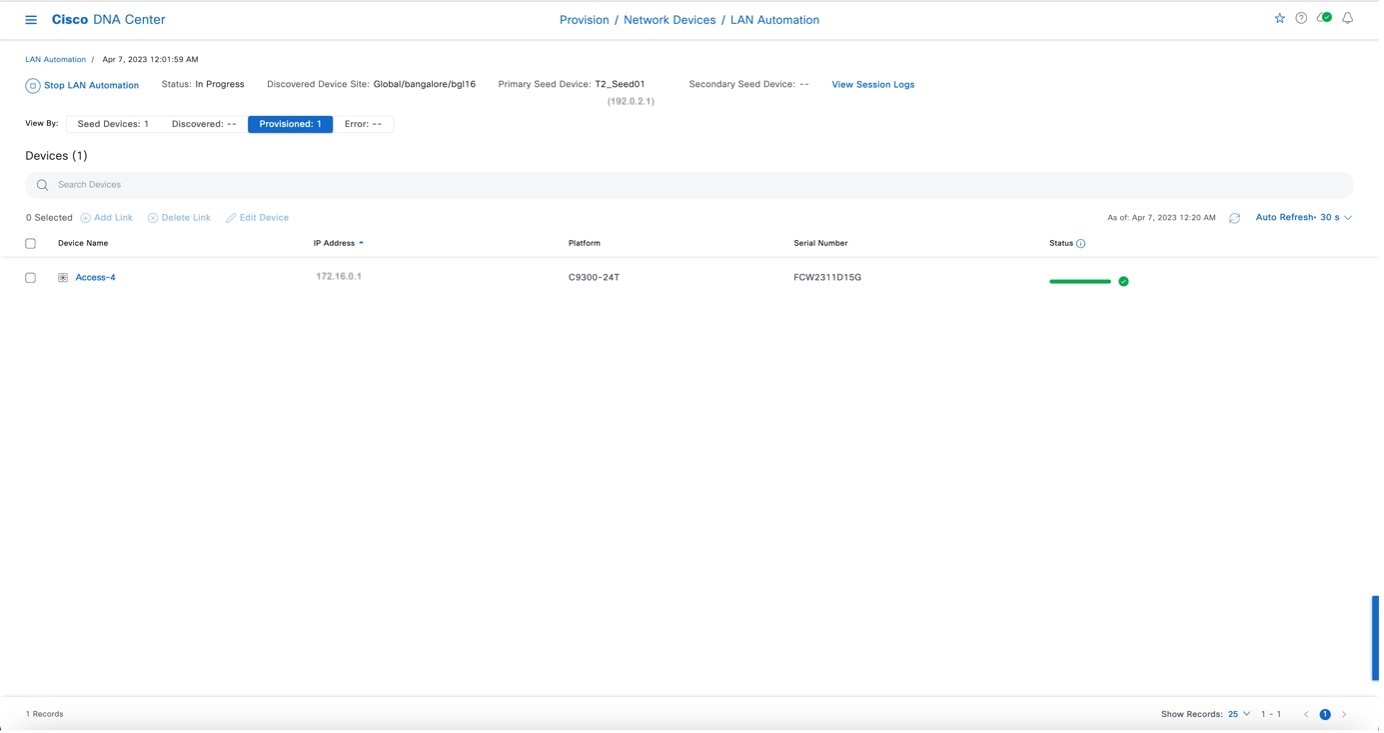Click the refresh devices icon
Image resolution: width=1384 pixels, height=733 pixels.
pos(1239,218)
